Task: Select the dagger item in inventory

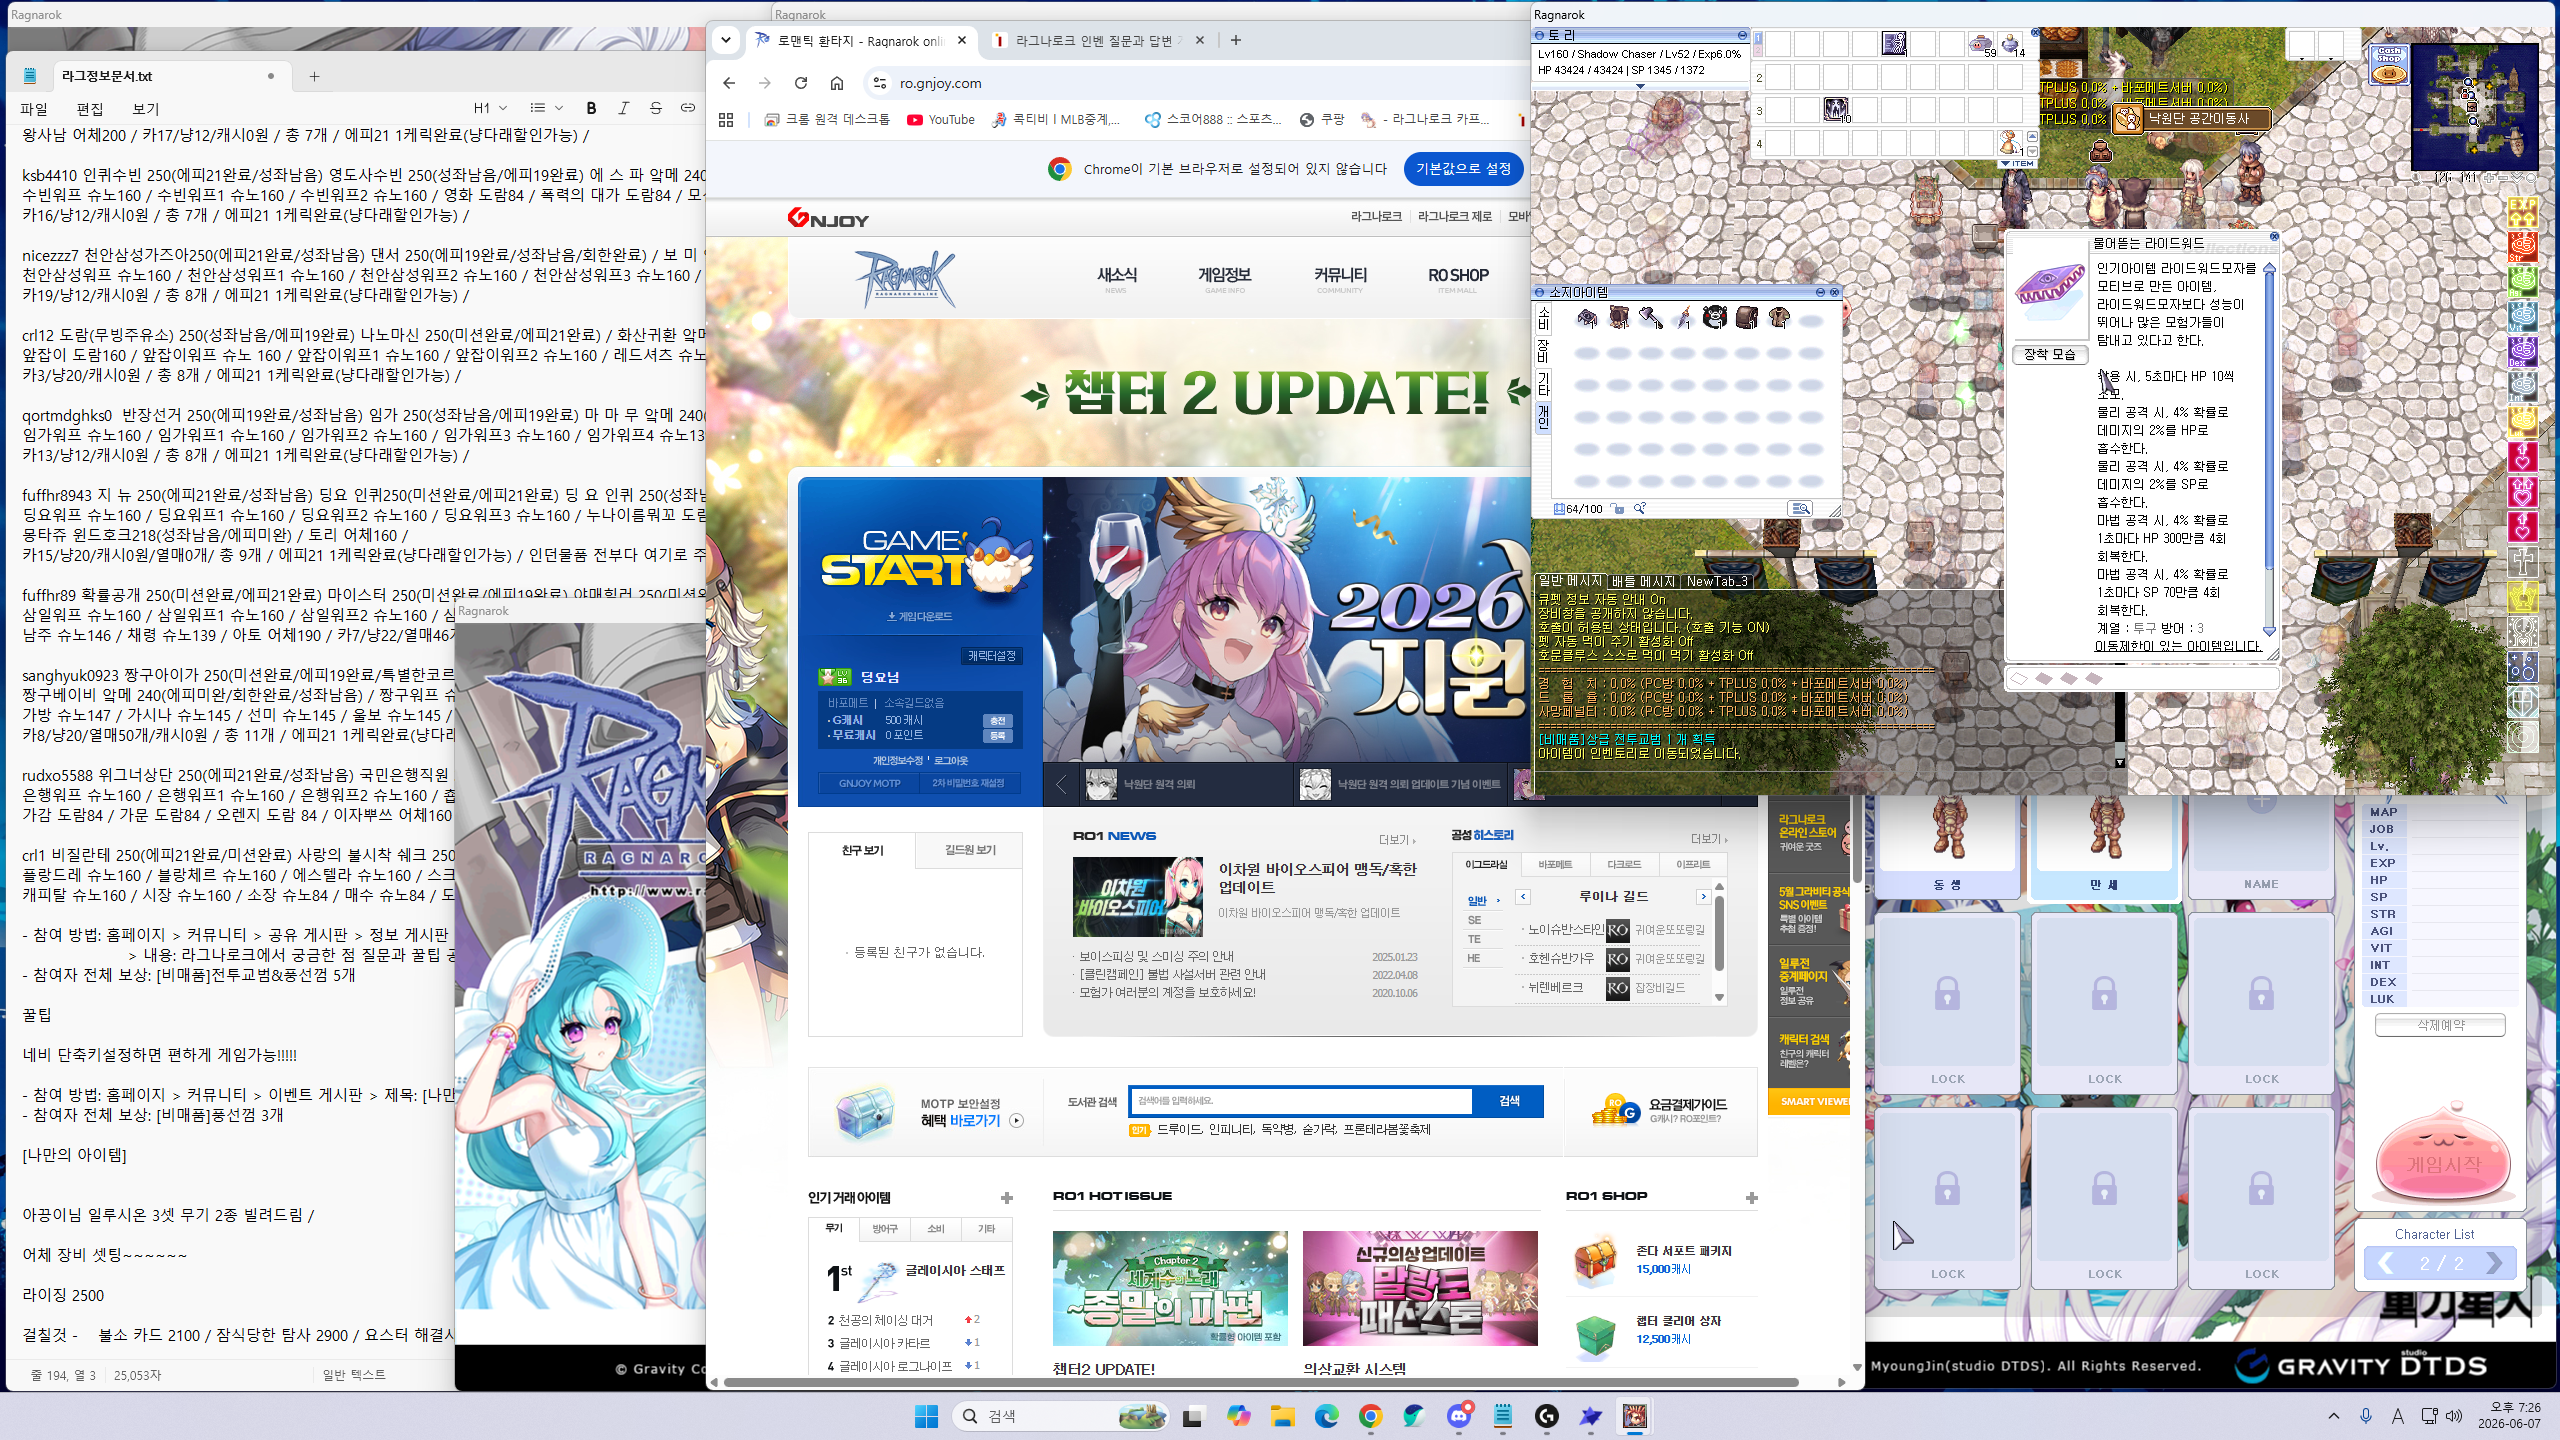Action: coord(1683,318)
